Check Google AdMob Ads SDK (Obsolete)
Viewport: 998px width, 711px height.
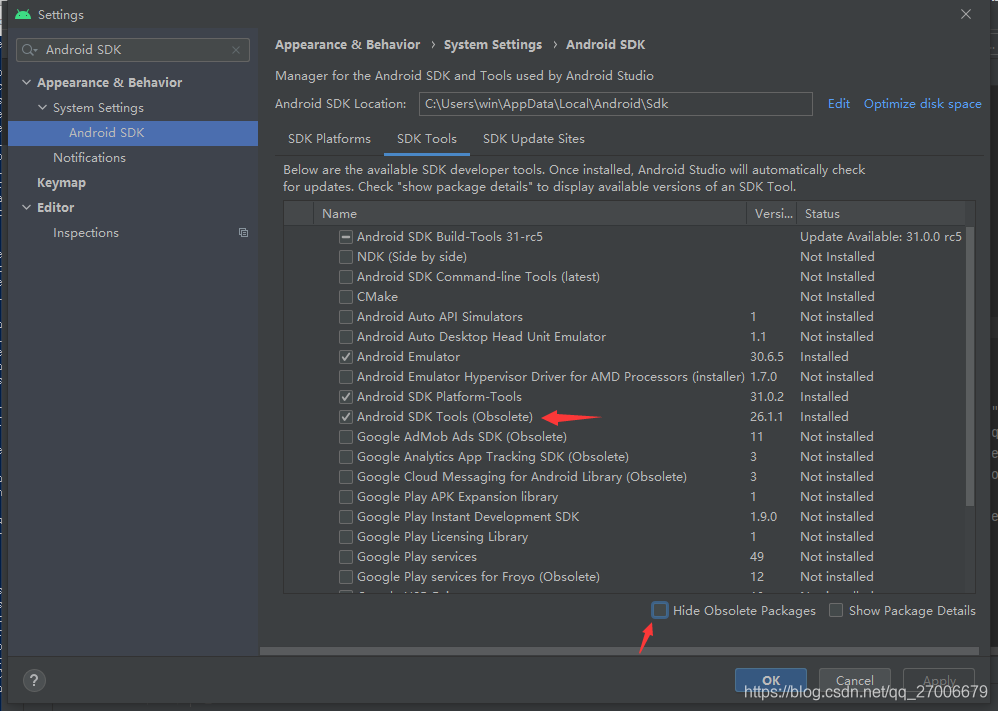[x=346, y=437]
